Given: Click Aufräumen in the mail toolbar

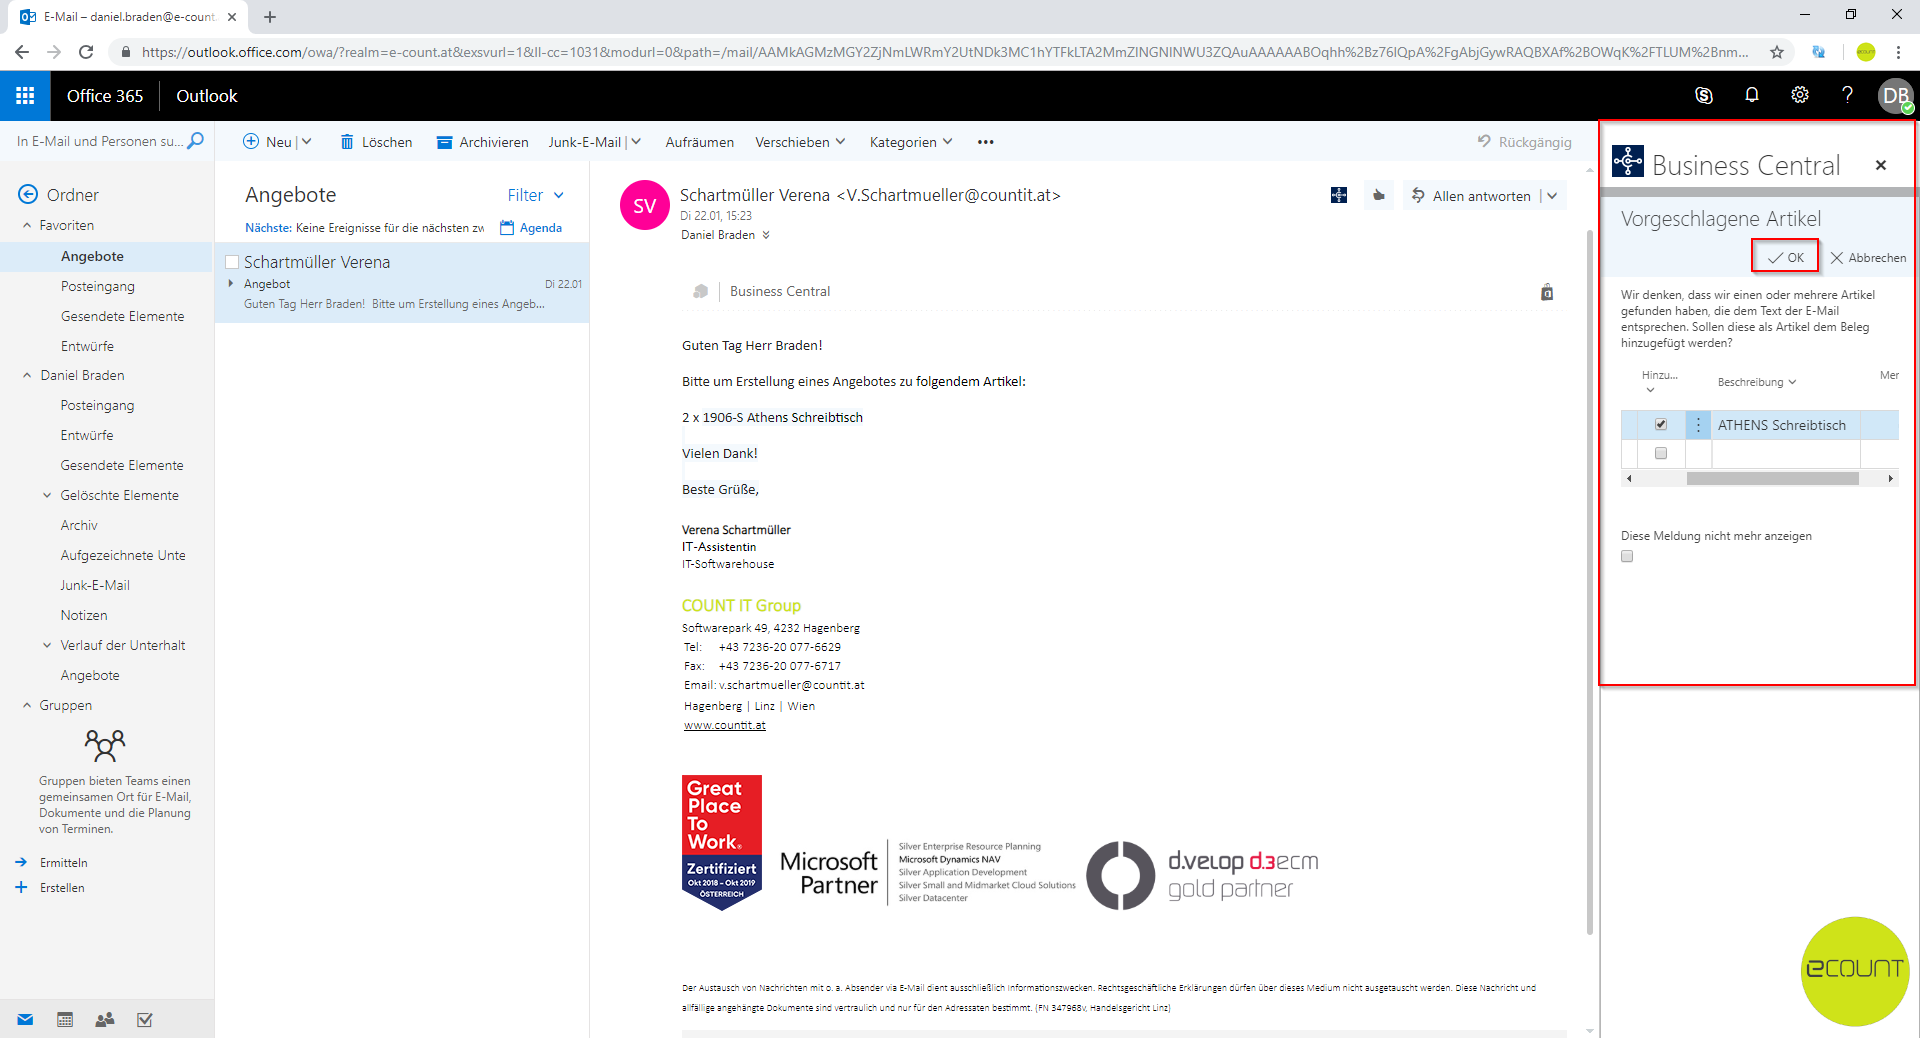Looking at the screenshot, I should [x=700, y=142].
